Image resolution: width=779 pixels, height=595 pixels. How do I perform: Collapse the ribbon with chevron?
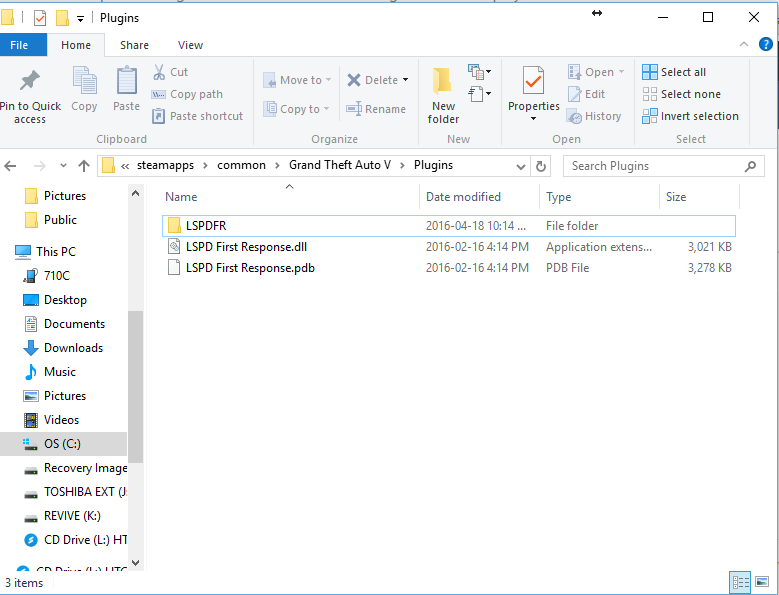(744, 44)
